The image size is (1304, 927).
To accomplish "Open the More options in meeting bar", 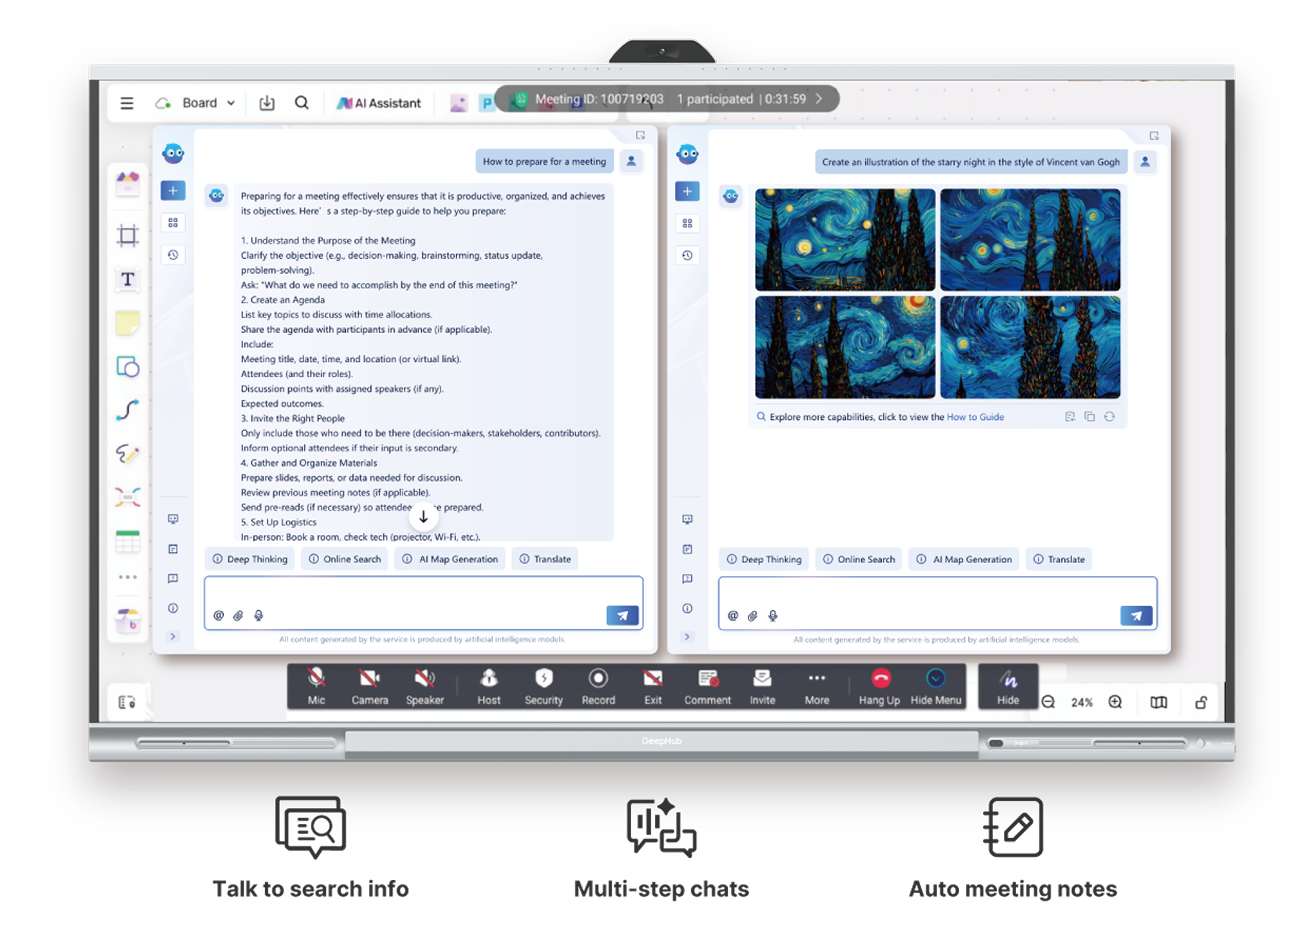I will pos(817,685).
